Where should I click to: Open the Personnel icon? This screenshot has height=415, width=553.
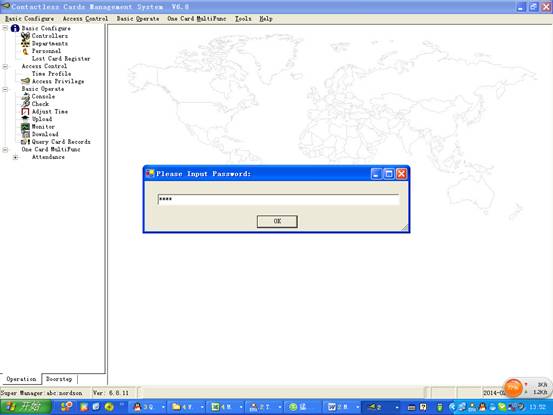click(x=25, y=51)
